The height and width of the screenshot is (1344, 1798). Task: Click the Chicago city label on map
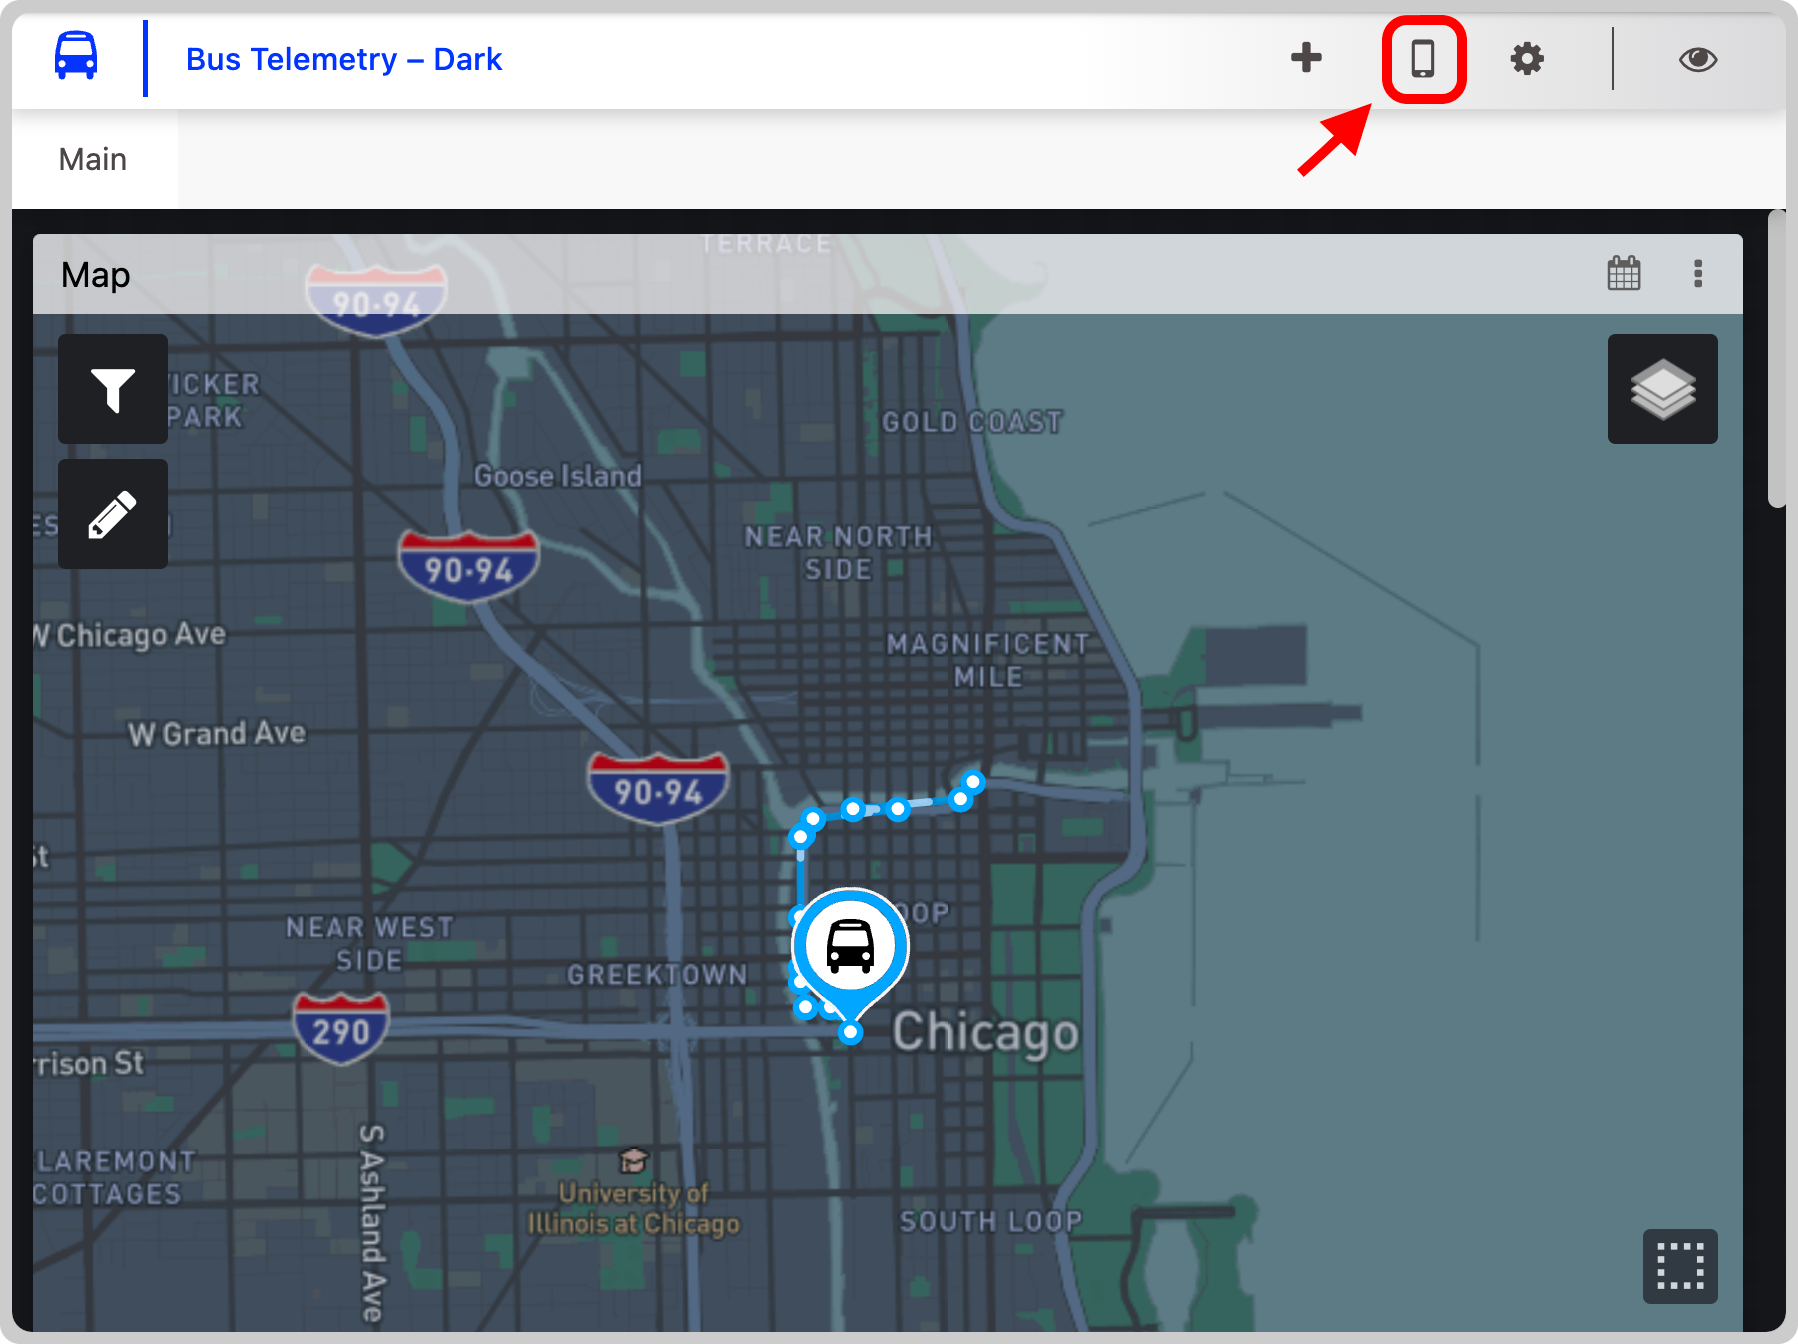click(985, 1034)
